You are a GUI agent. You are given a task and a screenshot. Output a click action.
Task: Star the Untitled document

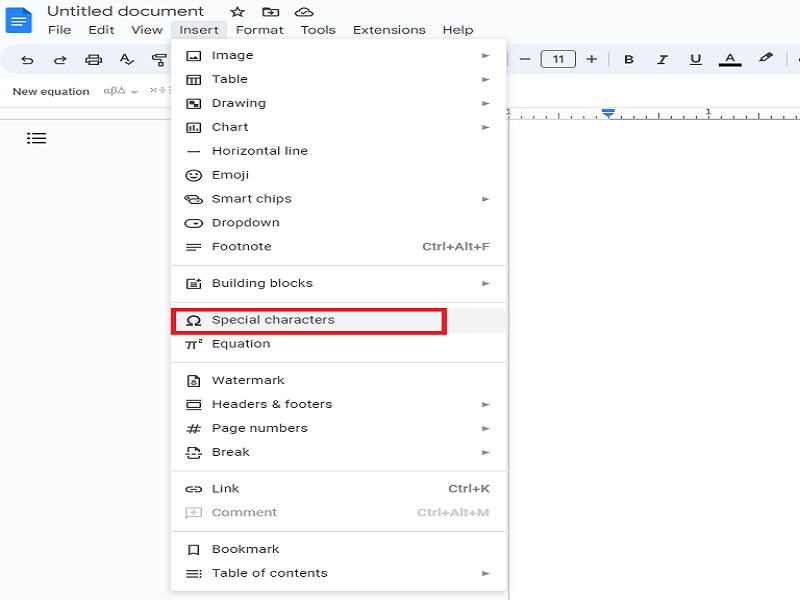(236, 11)
